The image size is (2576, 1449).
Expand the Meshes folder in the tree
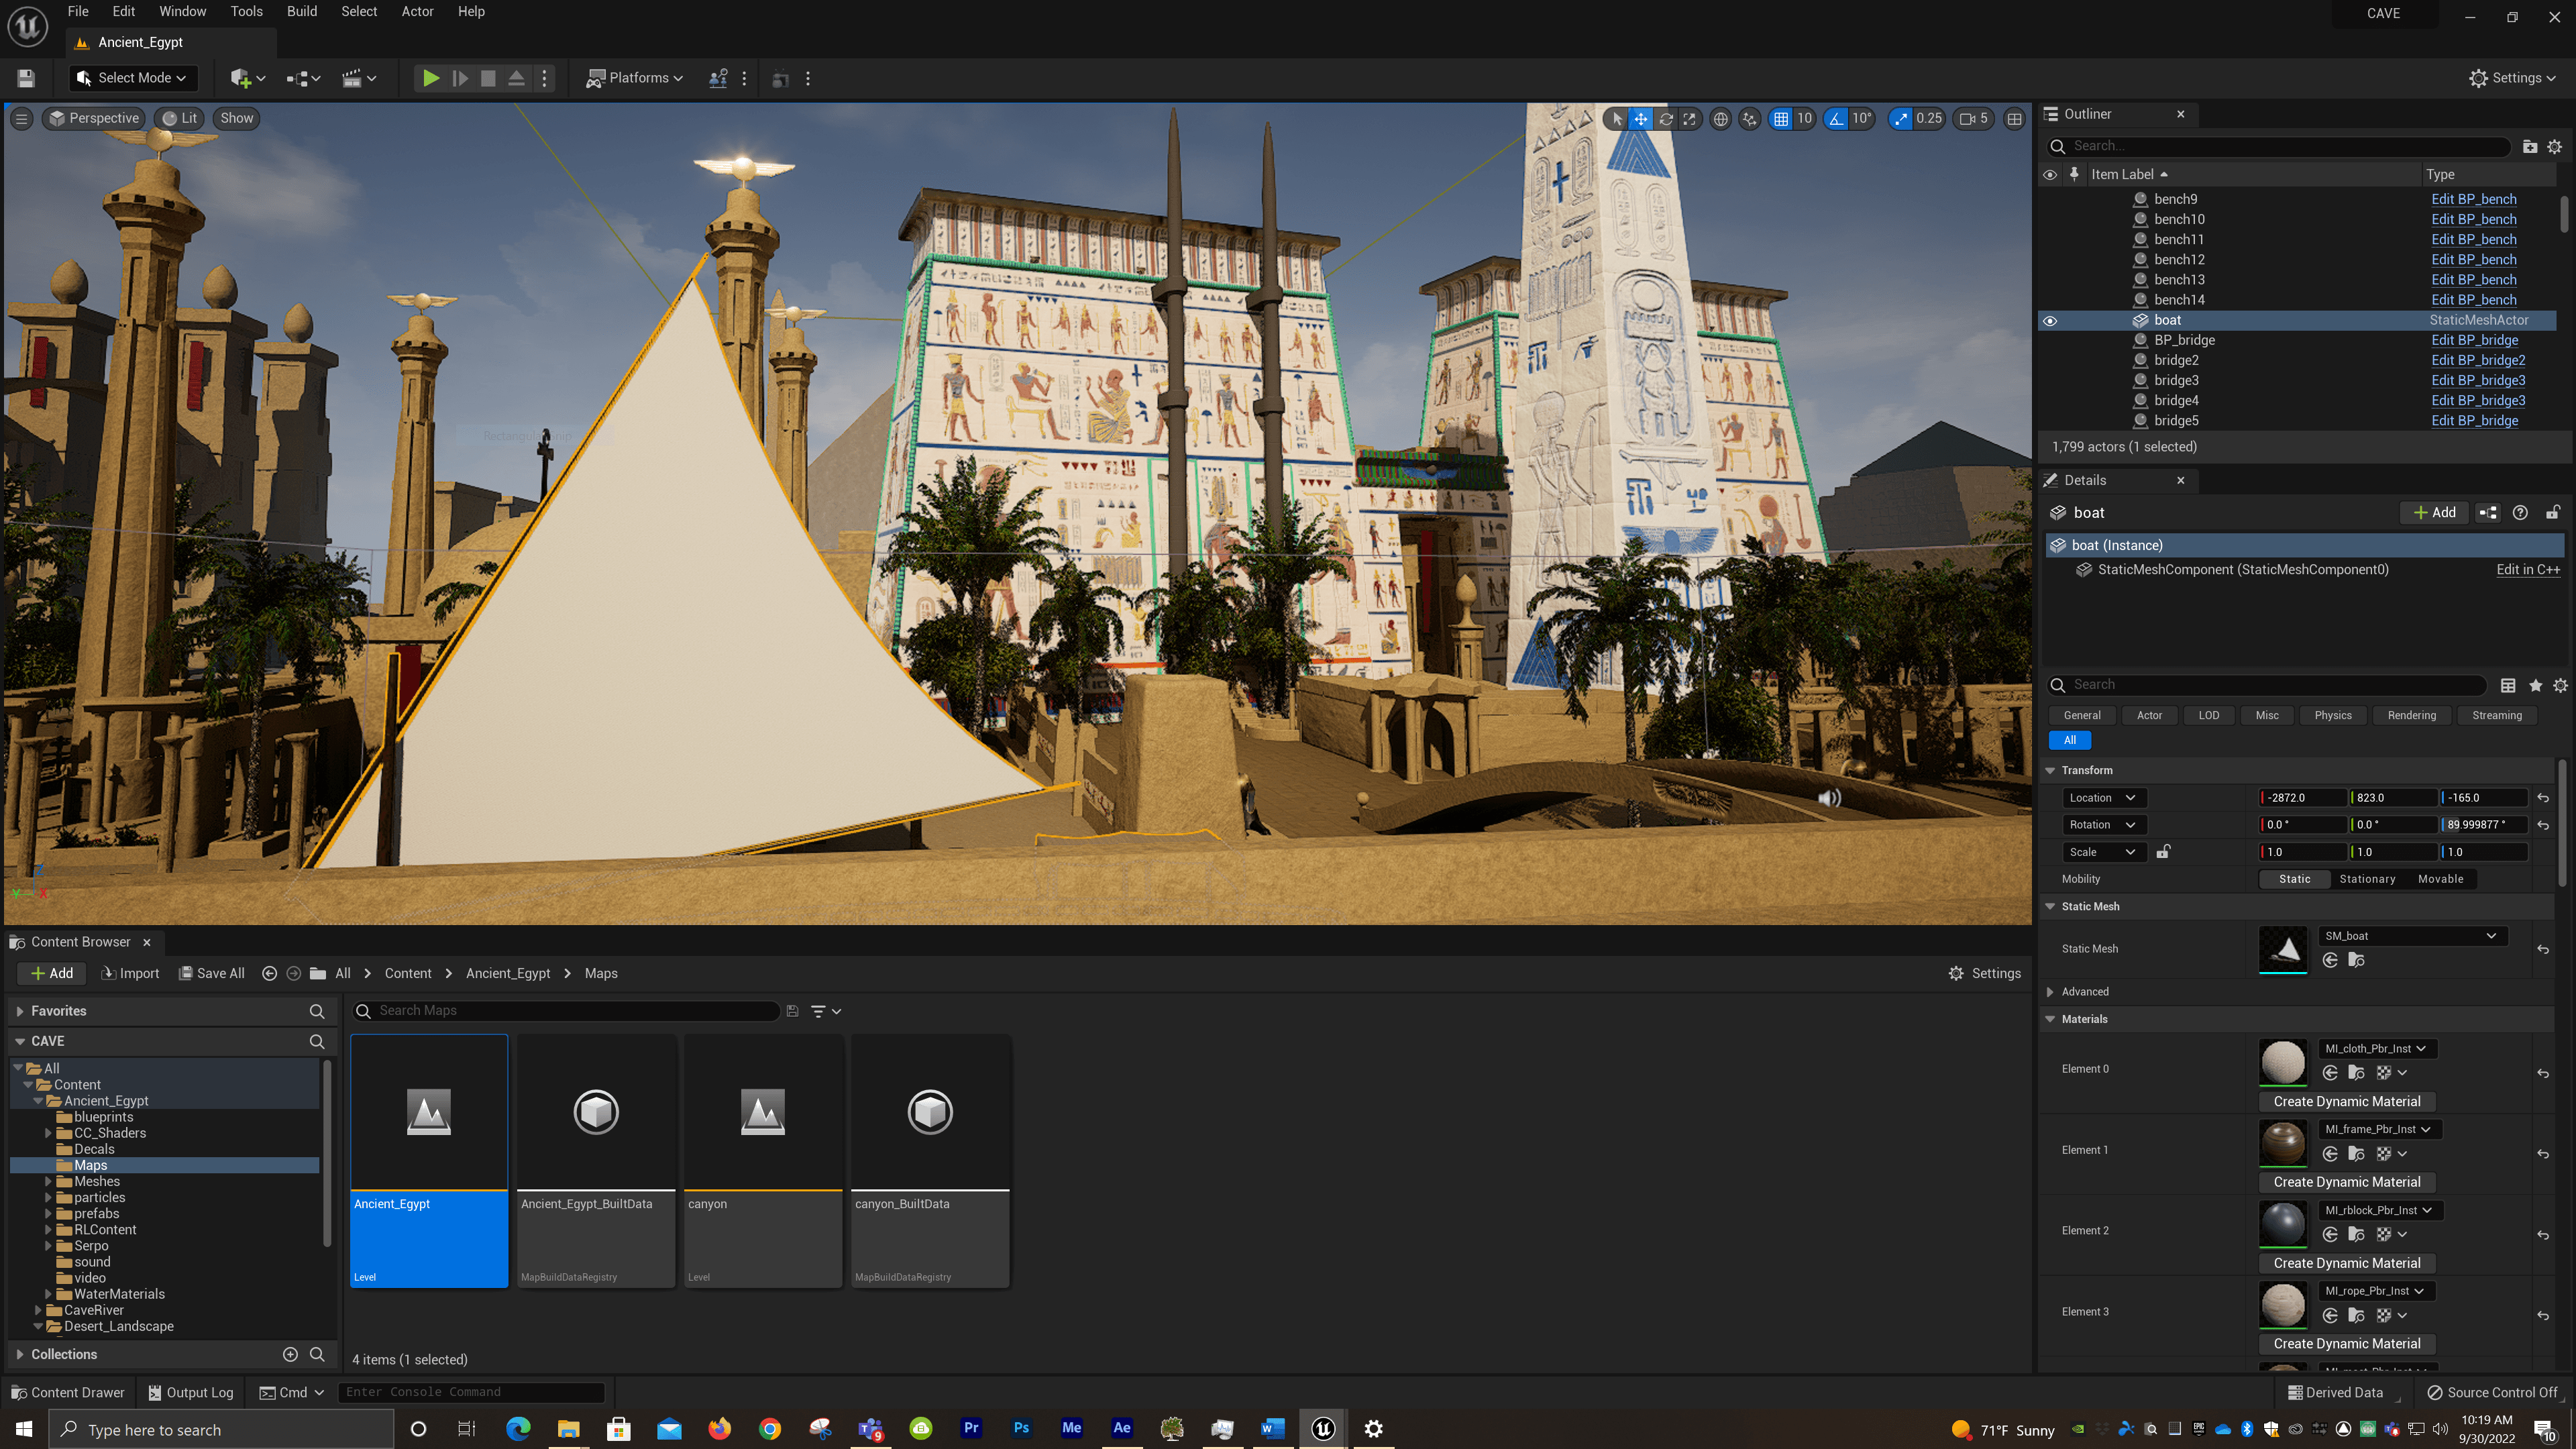48,1181
